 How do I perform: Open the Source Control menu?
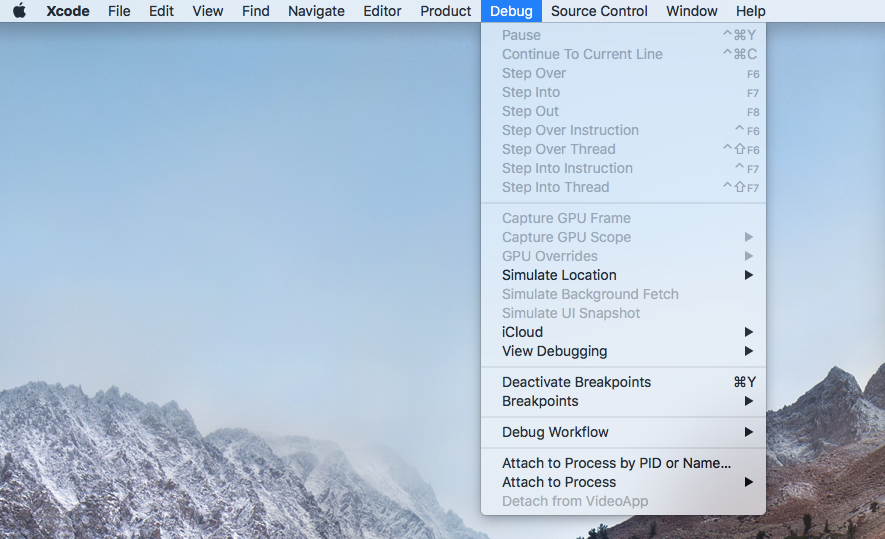click(599, 11)
